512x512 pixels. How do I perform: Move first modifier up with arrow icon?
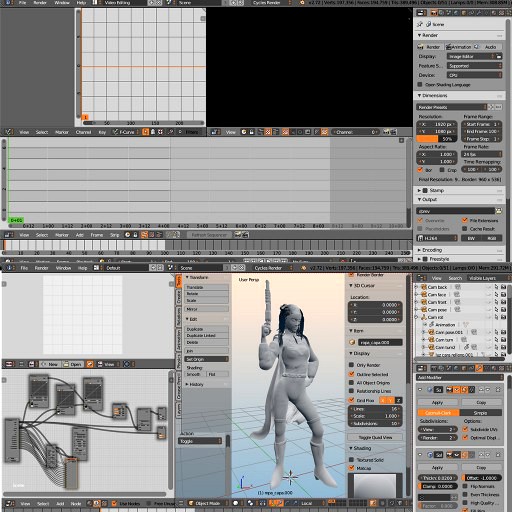click(480, 389)
